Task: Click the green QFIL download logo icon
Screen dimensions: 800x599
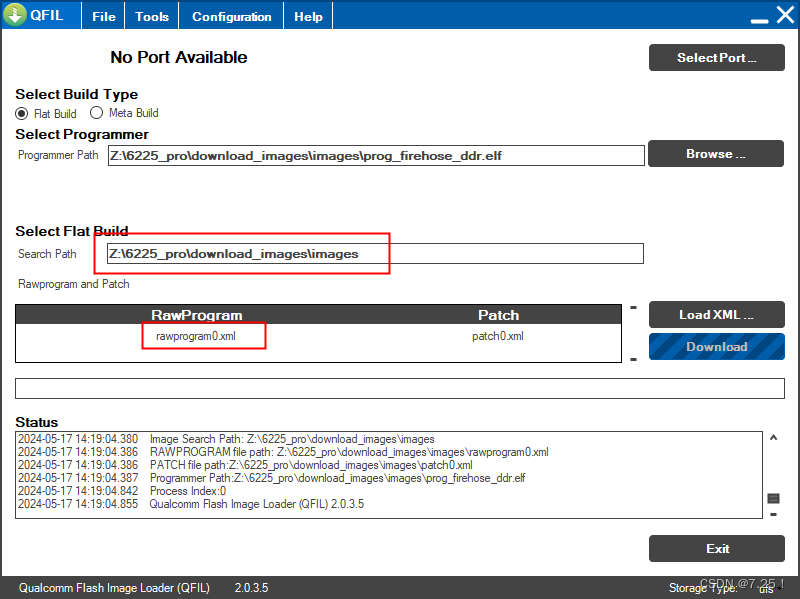Action: point(15,14)
